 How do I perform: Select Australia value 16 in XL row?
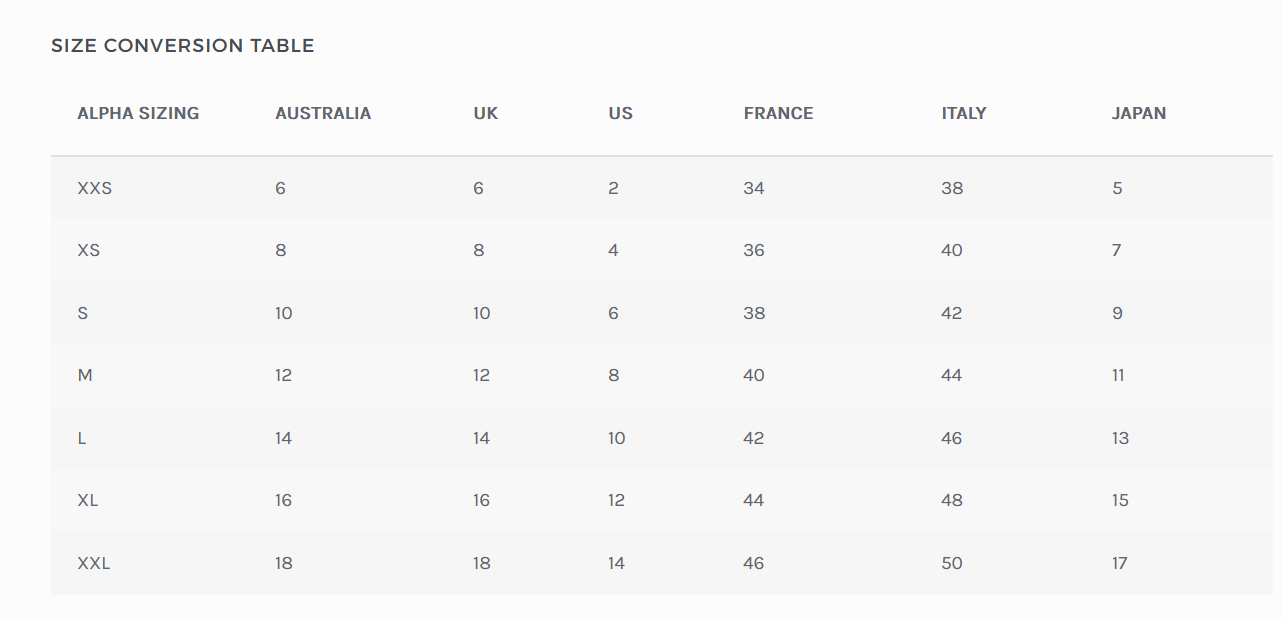pyautogui.click(x=284, y=500)
